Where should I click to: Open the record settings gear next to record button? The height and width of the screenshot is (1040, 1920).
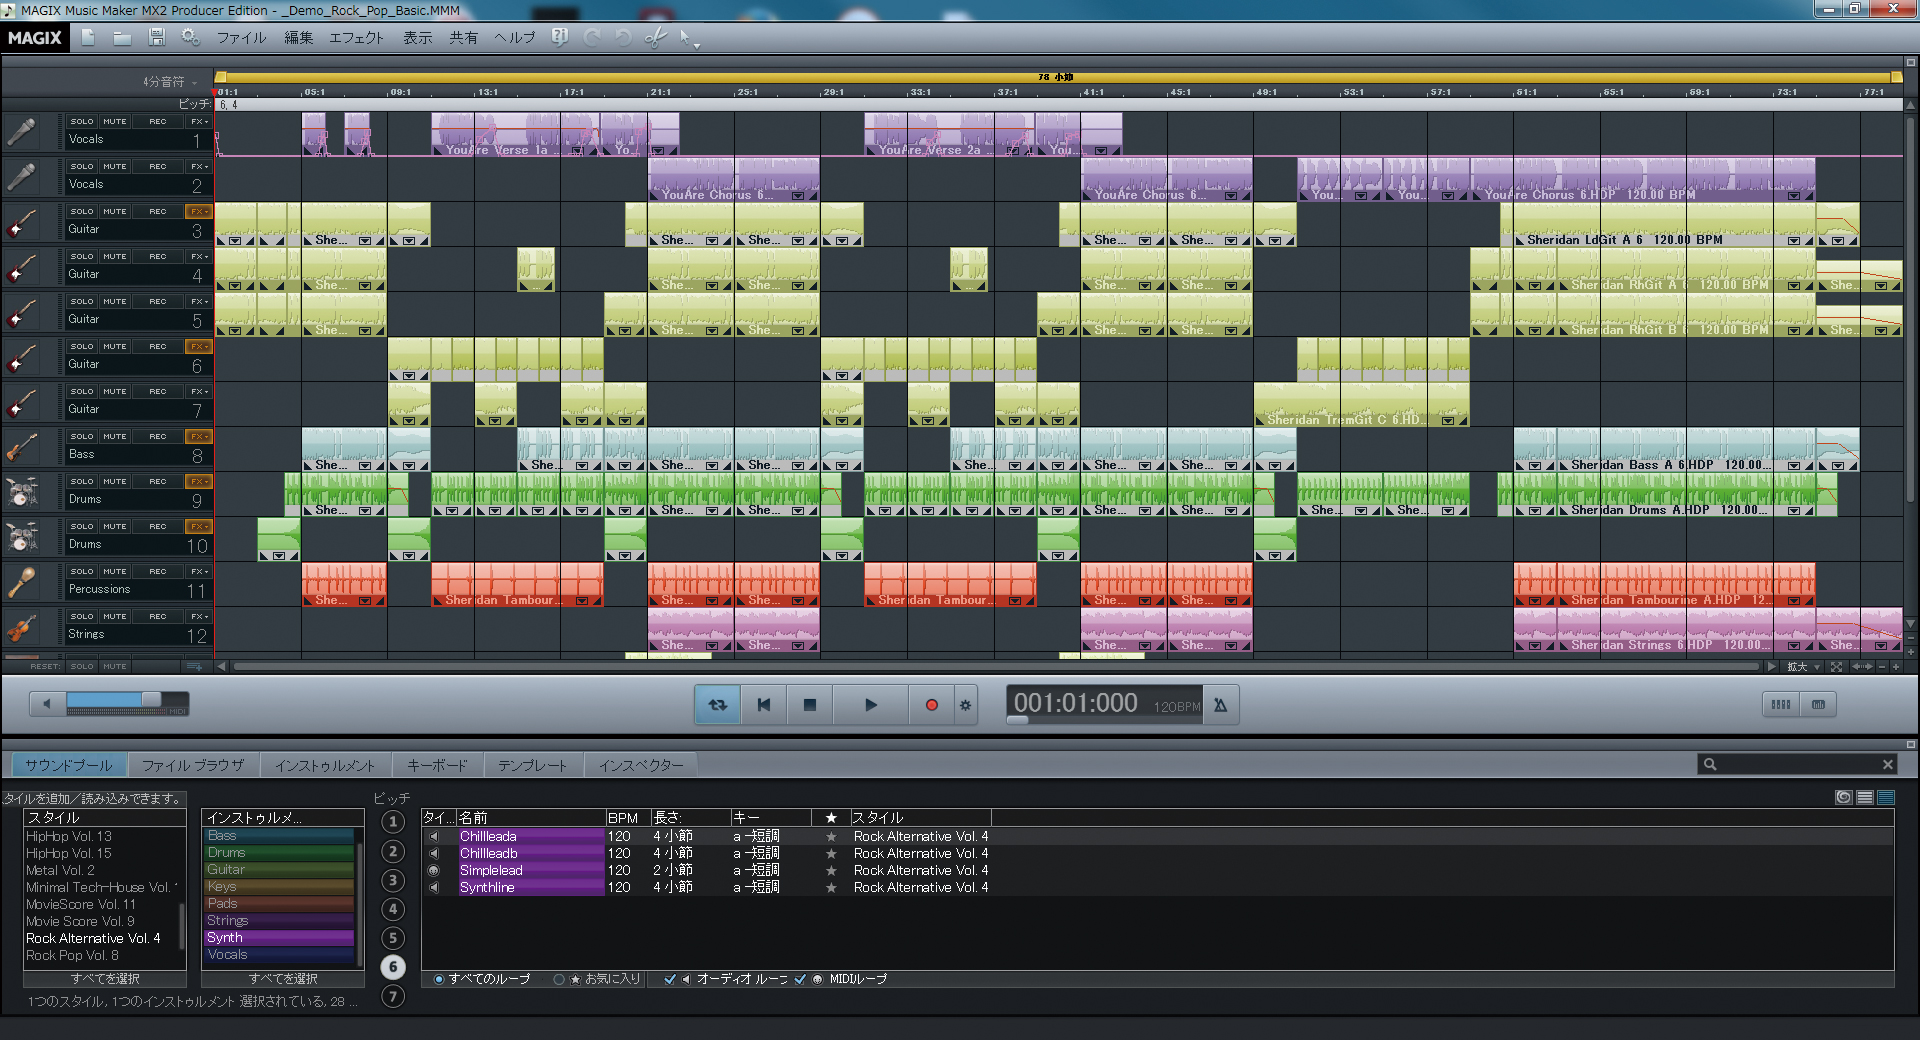click(x=964, y=705)
